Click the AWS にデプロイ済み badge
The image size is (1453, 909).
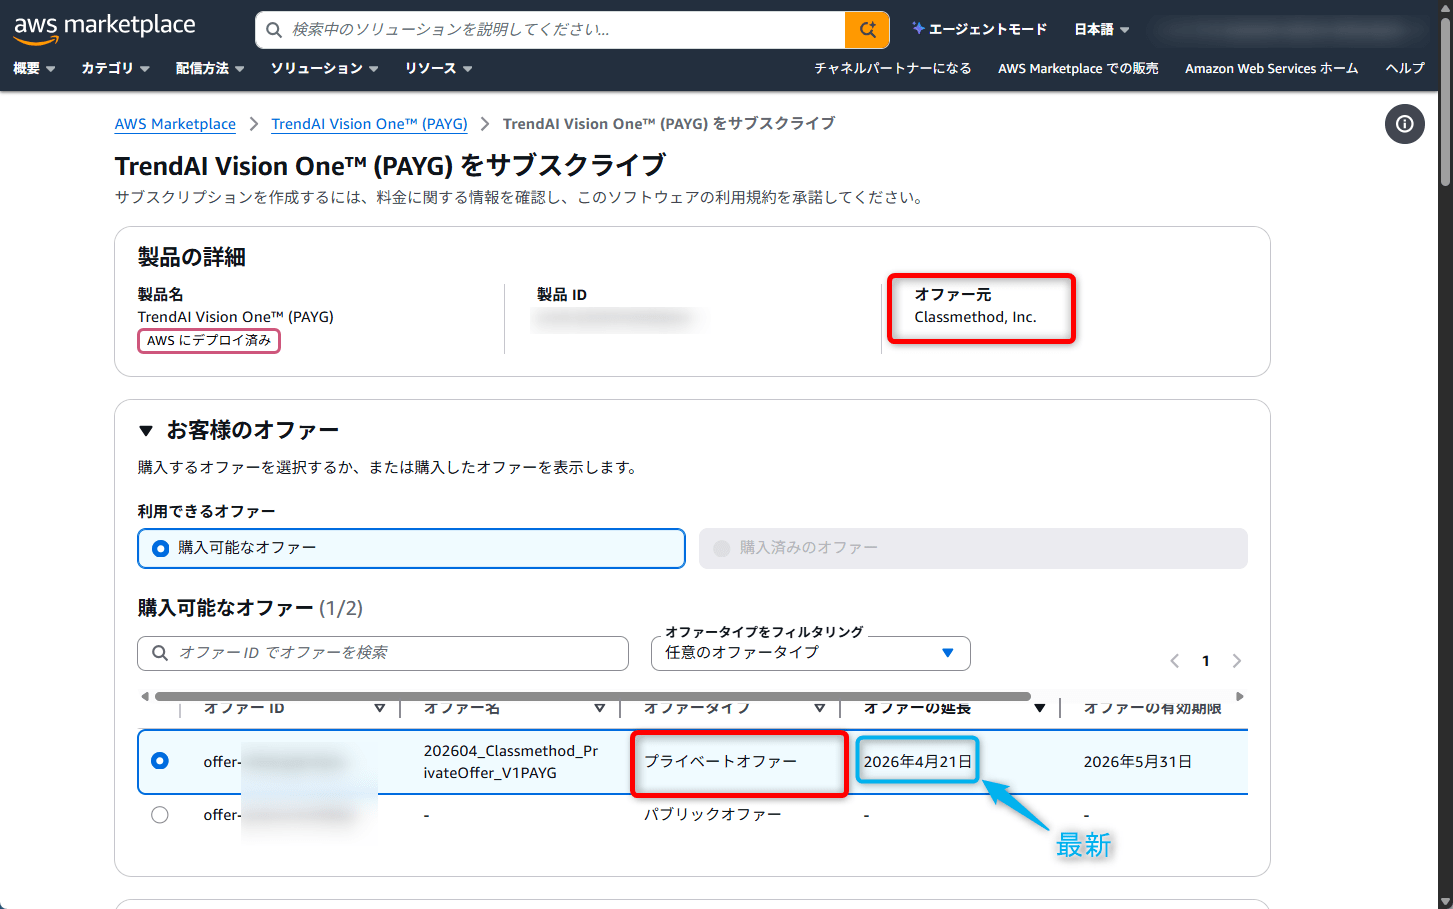click(x=209, y=341)
